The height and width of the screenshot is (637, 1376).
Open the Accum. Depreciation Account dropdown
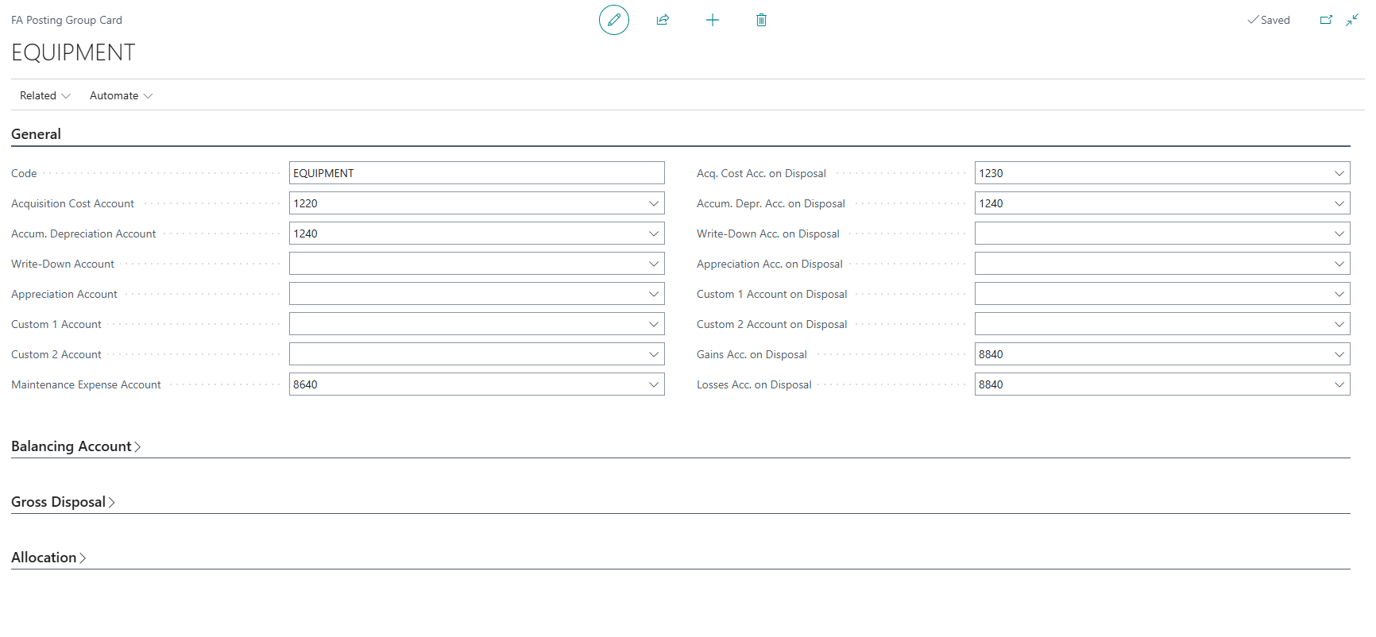655,233
